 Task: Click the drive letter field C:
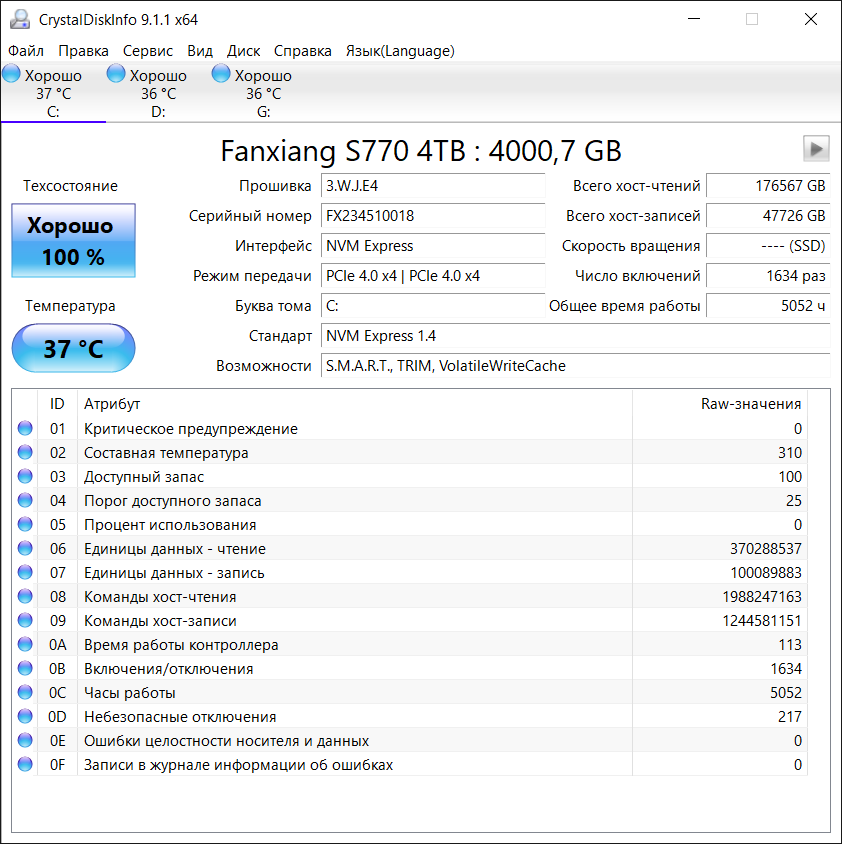coord(433,306)
